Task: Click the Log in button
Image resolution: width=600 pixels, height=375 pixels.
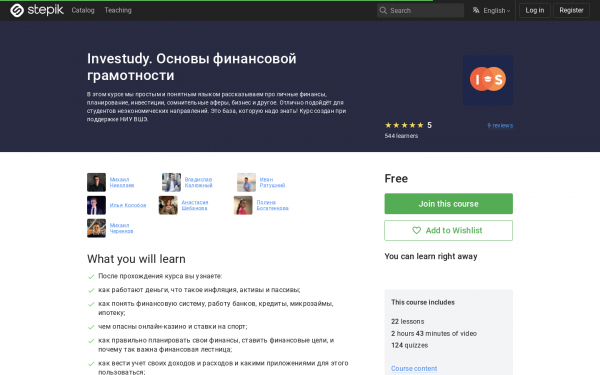Action: point(535,10)
